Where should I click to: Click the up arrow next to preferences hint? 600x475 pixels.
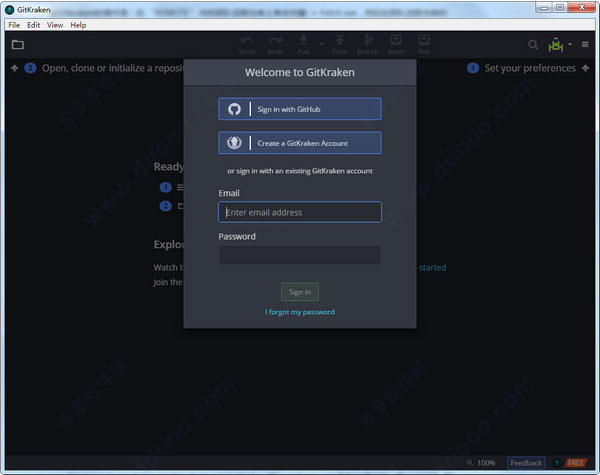click(x=585, y=68)
